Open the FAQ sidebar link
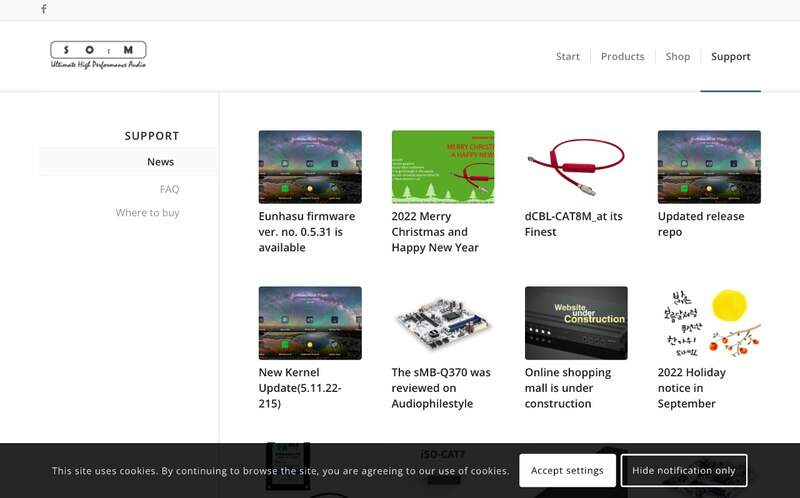 pyautogui.click(x=169, y=189)
